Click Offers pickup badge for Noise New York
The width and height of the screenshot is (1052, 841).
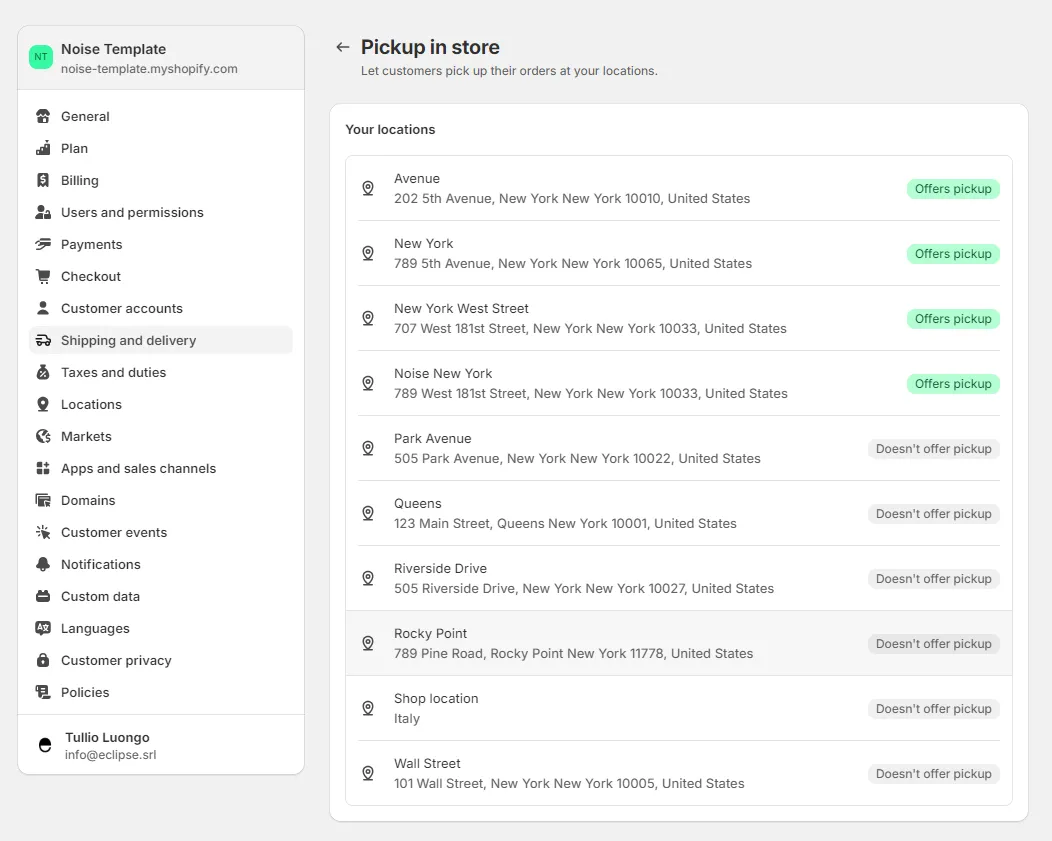tap(952, 384)
